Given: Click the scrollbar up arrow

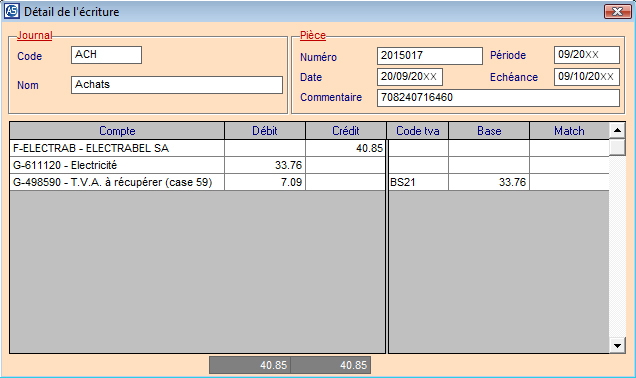Looking at the screenshot, I should (x=617, y=131).
